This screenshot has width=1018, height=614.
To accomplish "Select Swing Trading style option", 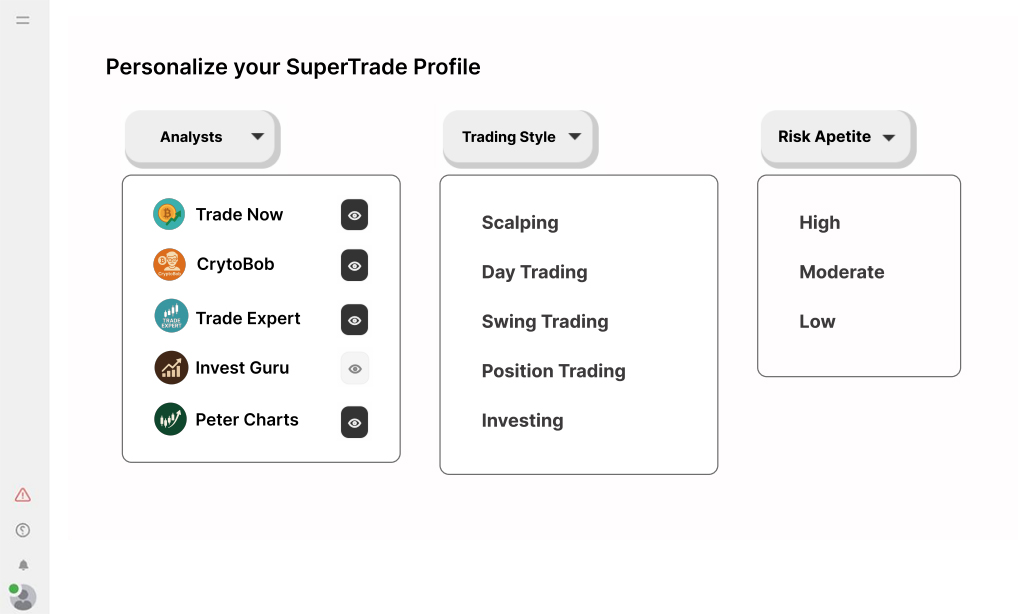I will pyautogui.click(x=545, y=322).
